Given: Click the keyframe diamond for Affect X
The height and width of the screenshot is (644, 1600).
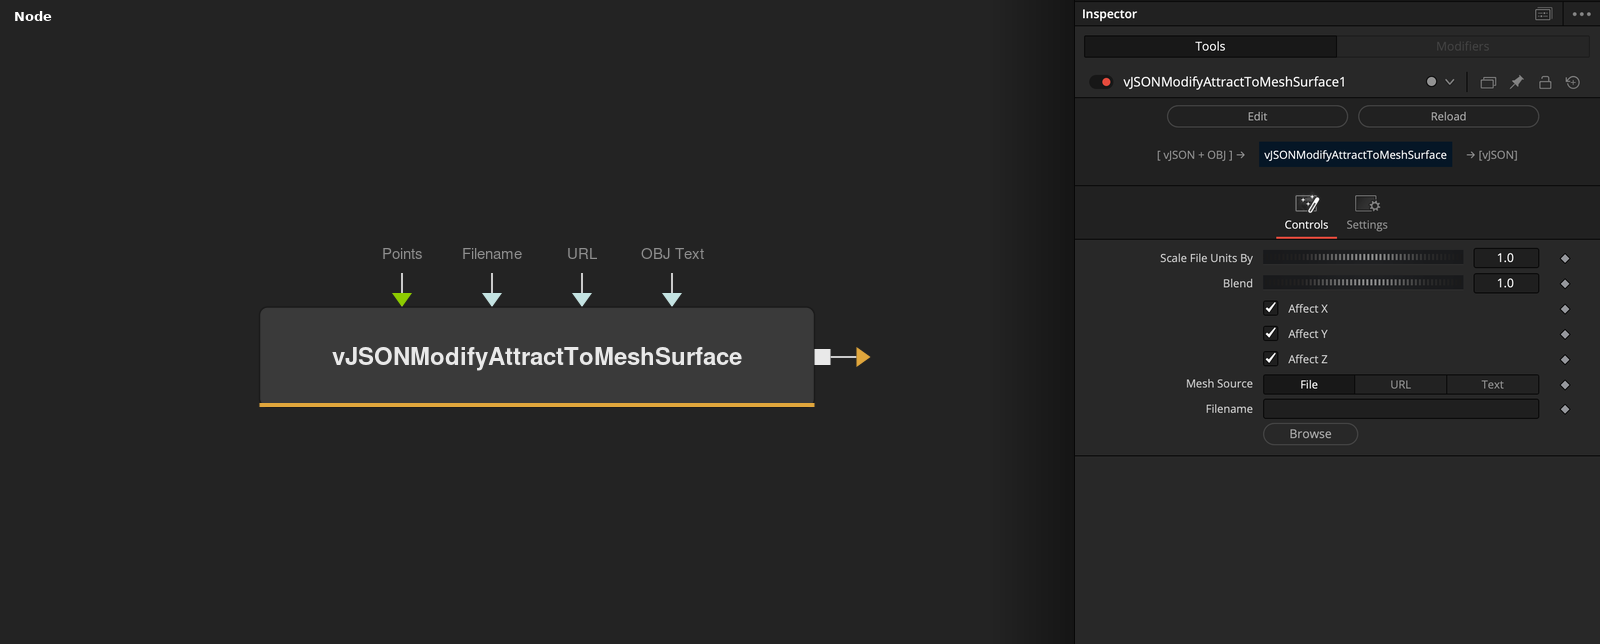Looking at the screenshot, I should (x=1565, y=309).
